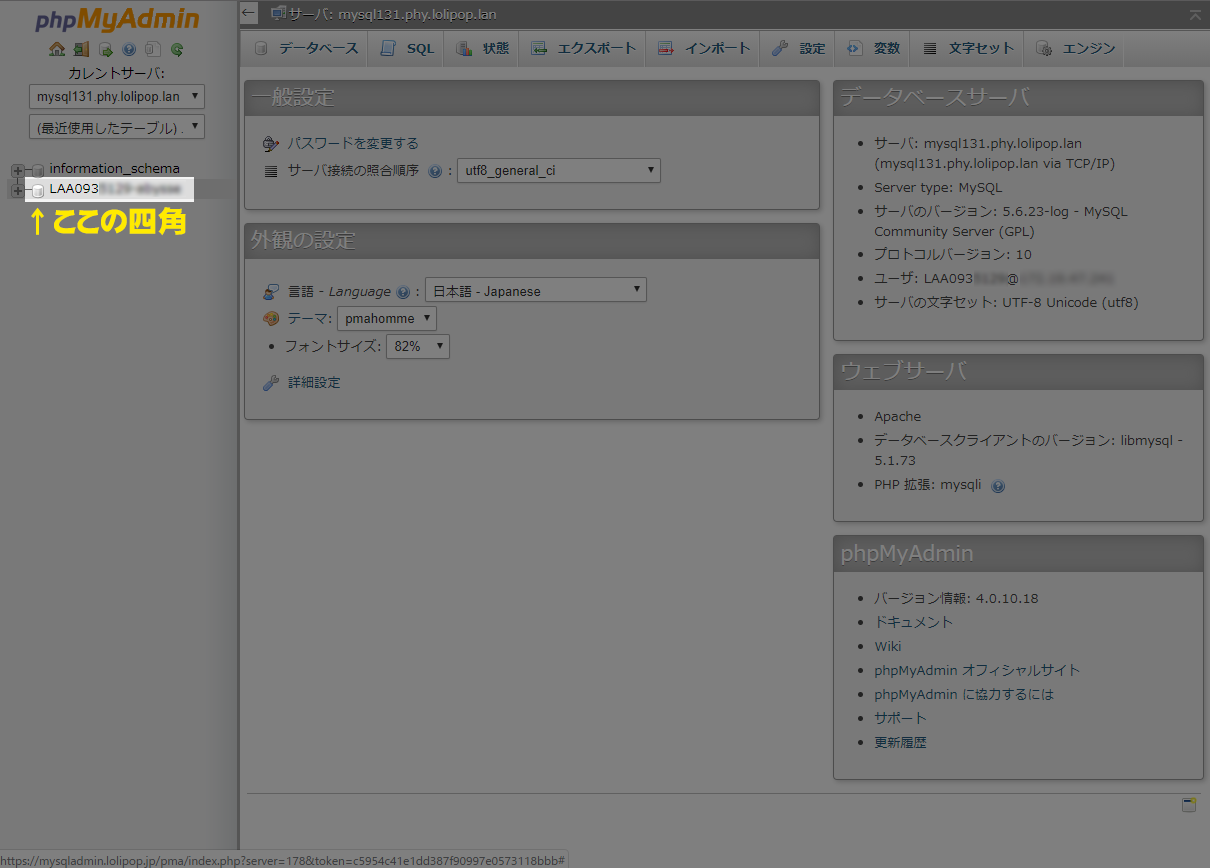Screen dimensions: 1210x868
Task: Open phpMyAdmin オフィシャルサイト link
Action: [x=977, y=670]
